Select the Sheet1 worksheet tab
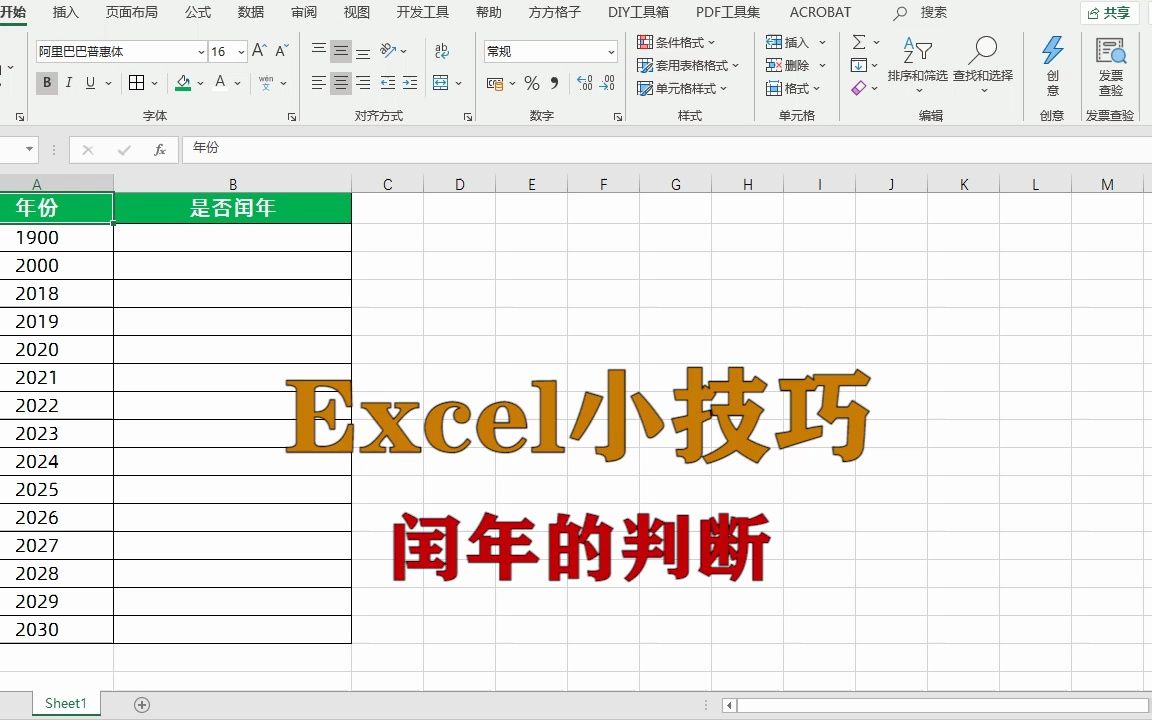The width and height of the screenshot is (1152, 720). [65, 703]
